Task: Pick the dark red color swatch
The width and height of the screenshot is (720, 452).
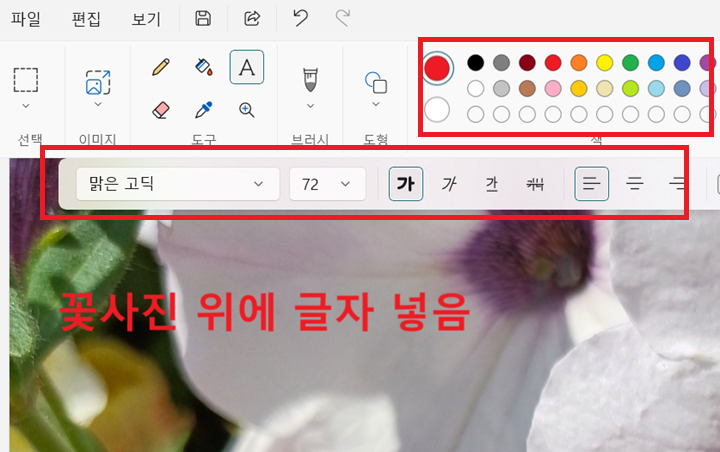Action: pos(527,62)
